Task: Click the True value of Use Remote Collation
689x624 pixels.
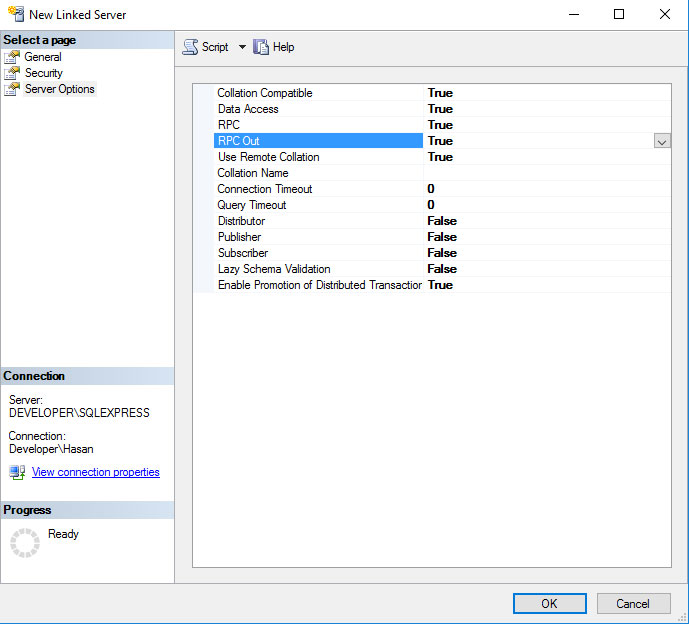Action: tap(440, 157)
